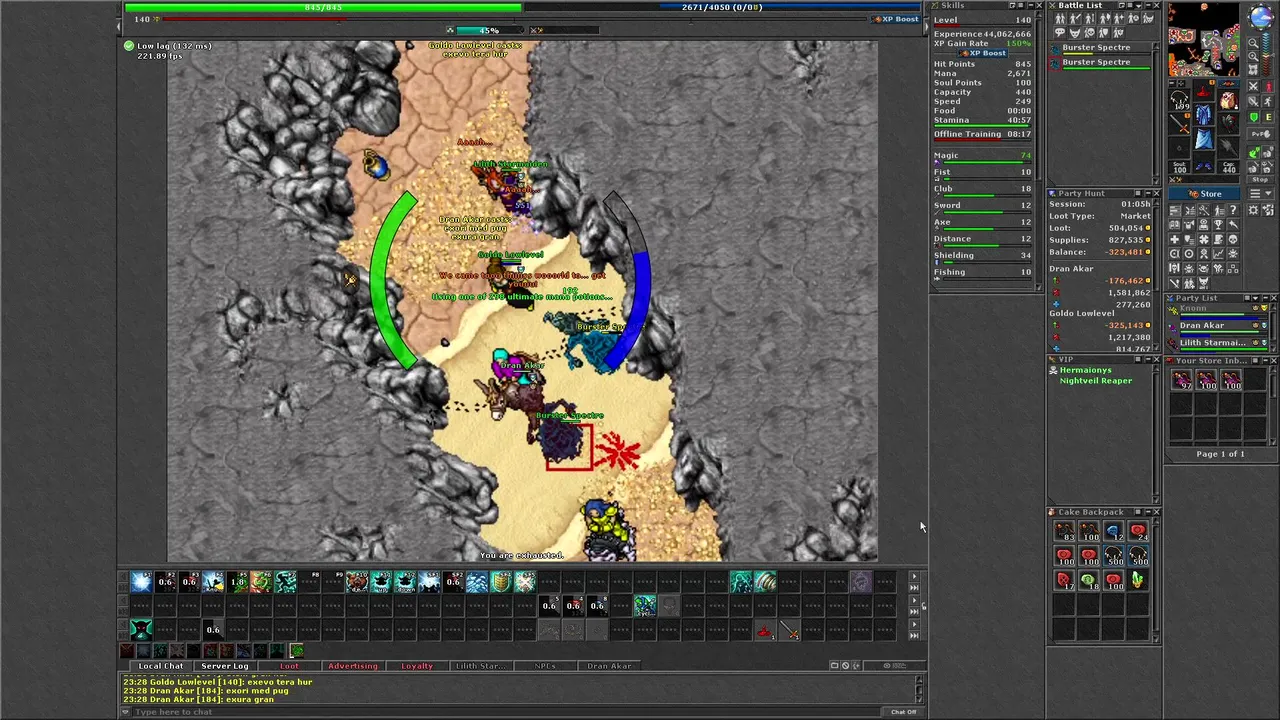Viewport: 1280px width, 720px height.
Task: Click the red hat helmet equipment slot
Action: pos(1204,92)
